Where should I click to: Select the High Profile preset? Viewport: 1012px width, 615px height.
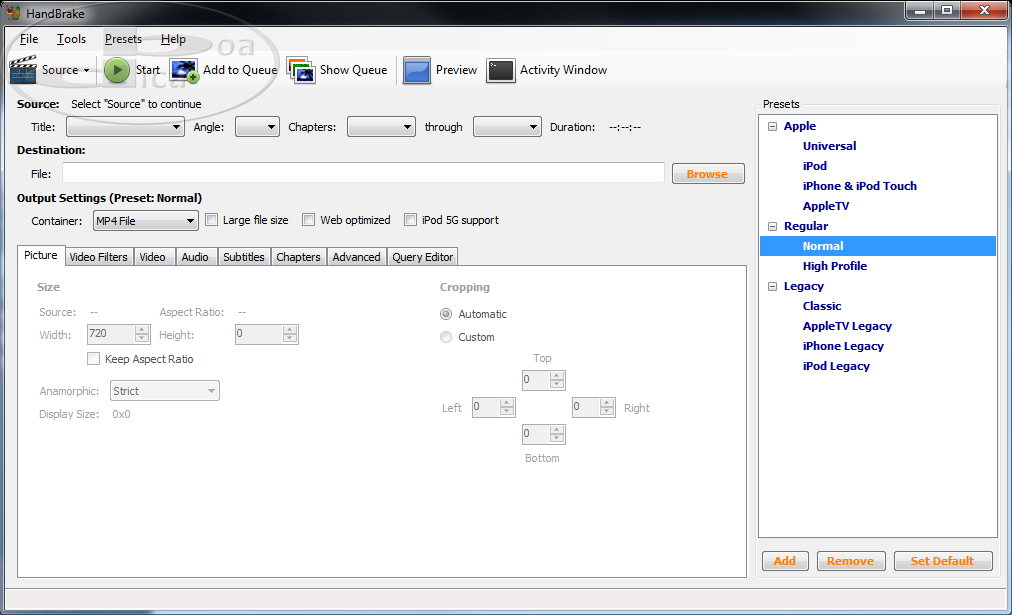834,266
